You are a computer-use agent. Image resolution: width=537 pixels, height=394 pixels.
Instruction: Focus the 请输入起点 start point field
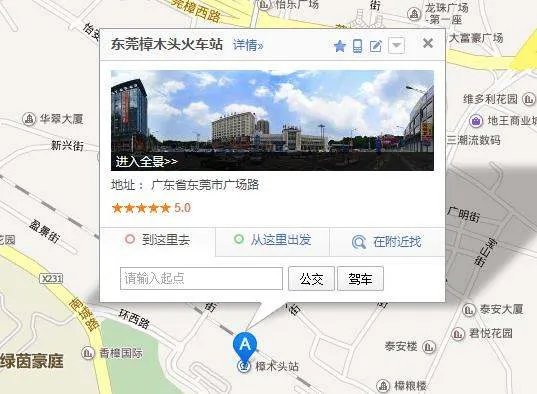click(x=201, y=279)
